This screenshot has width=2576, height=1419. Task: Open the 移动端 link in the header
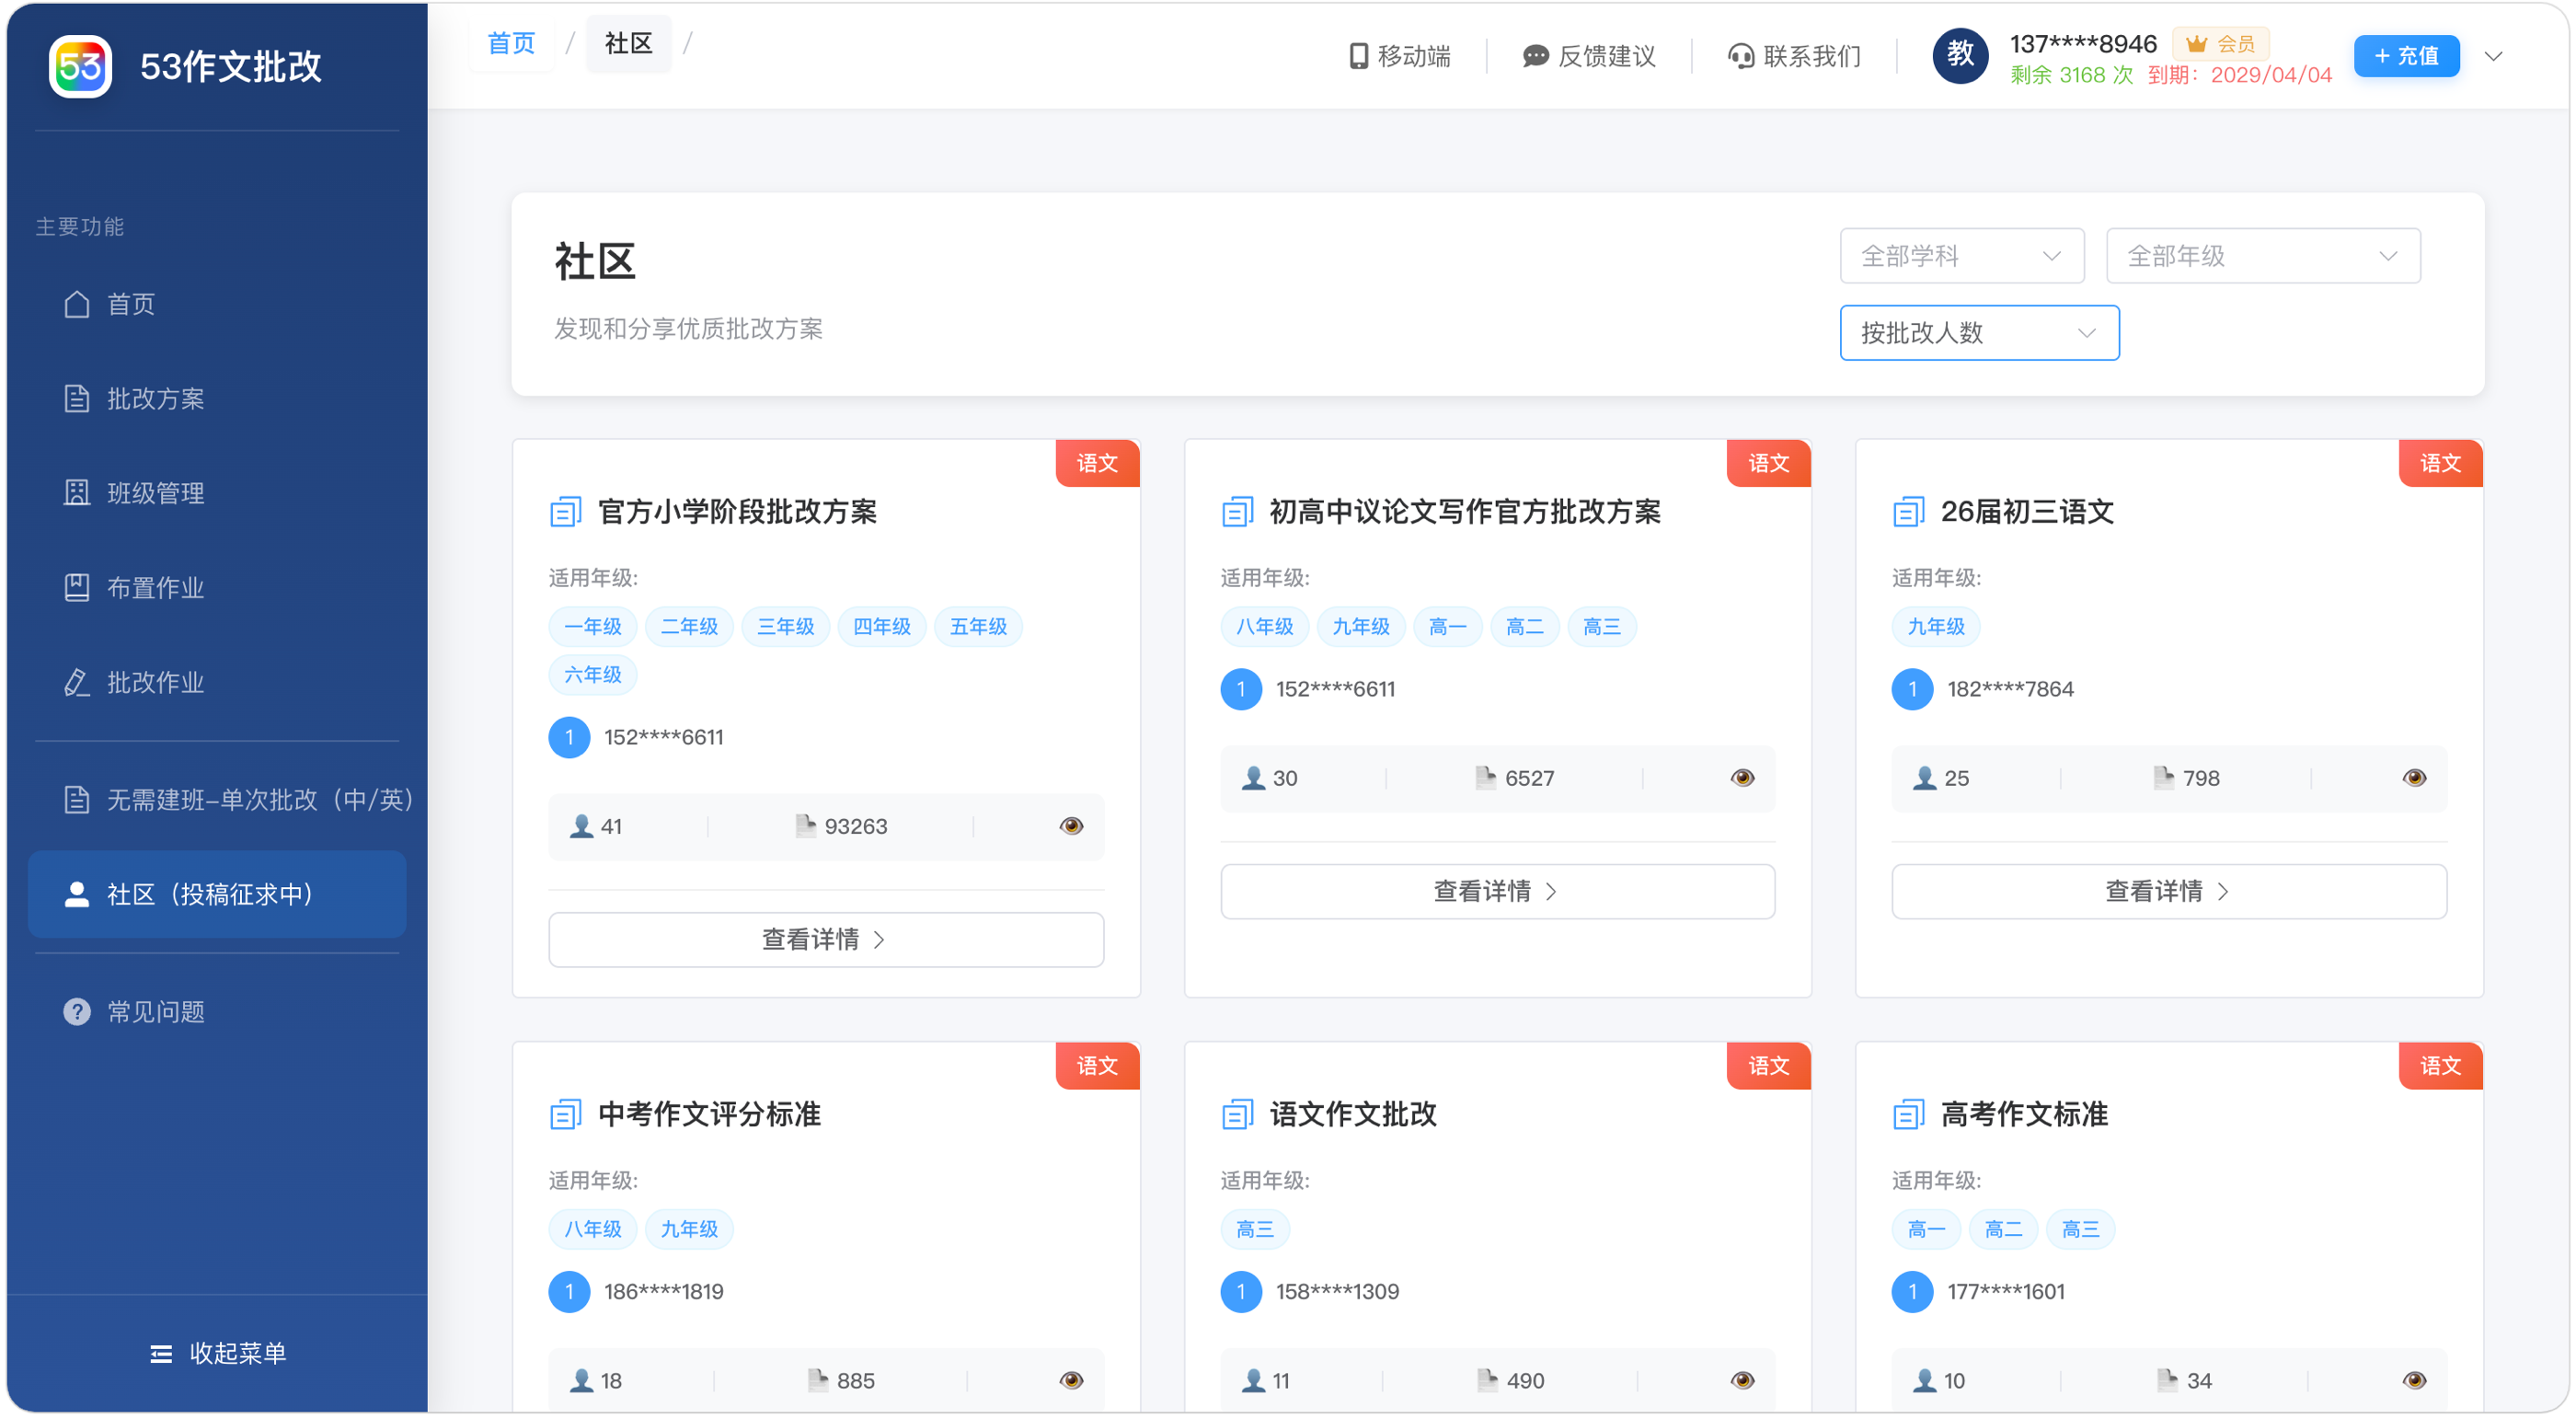coord(1400,56)
